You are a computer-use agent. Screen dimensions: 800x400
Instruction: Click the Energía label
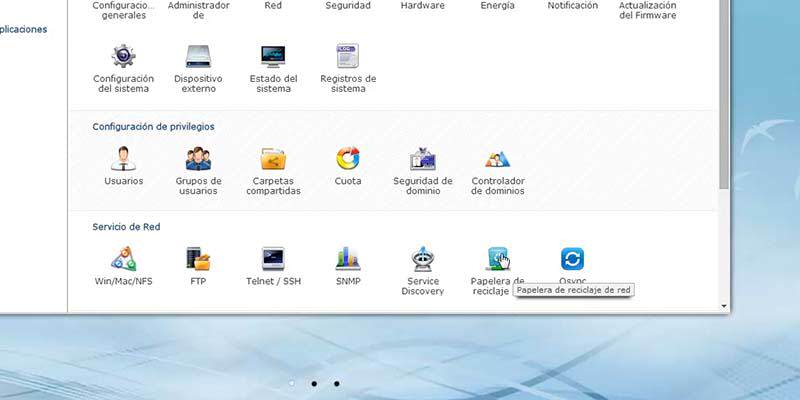coord(497,6)
